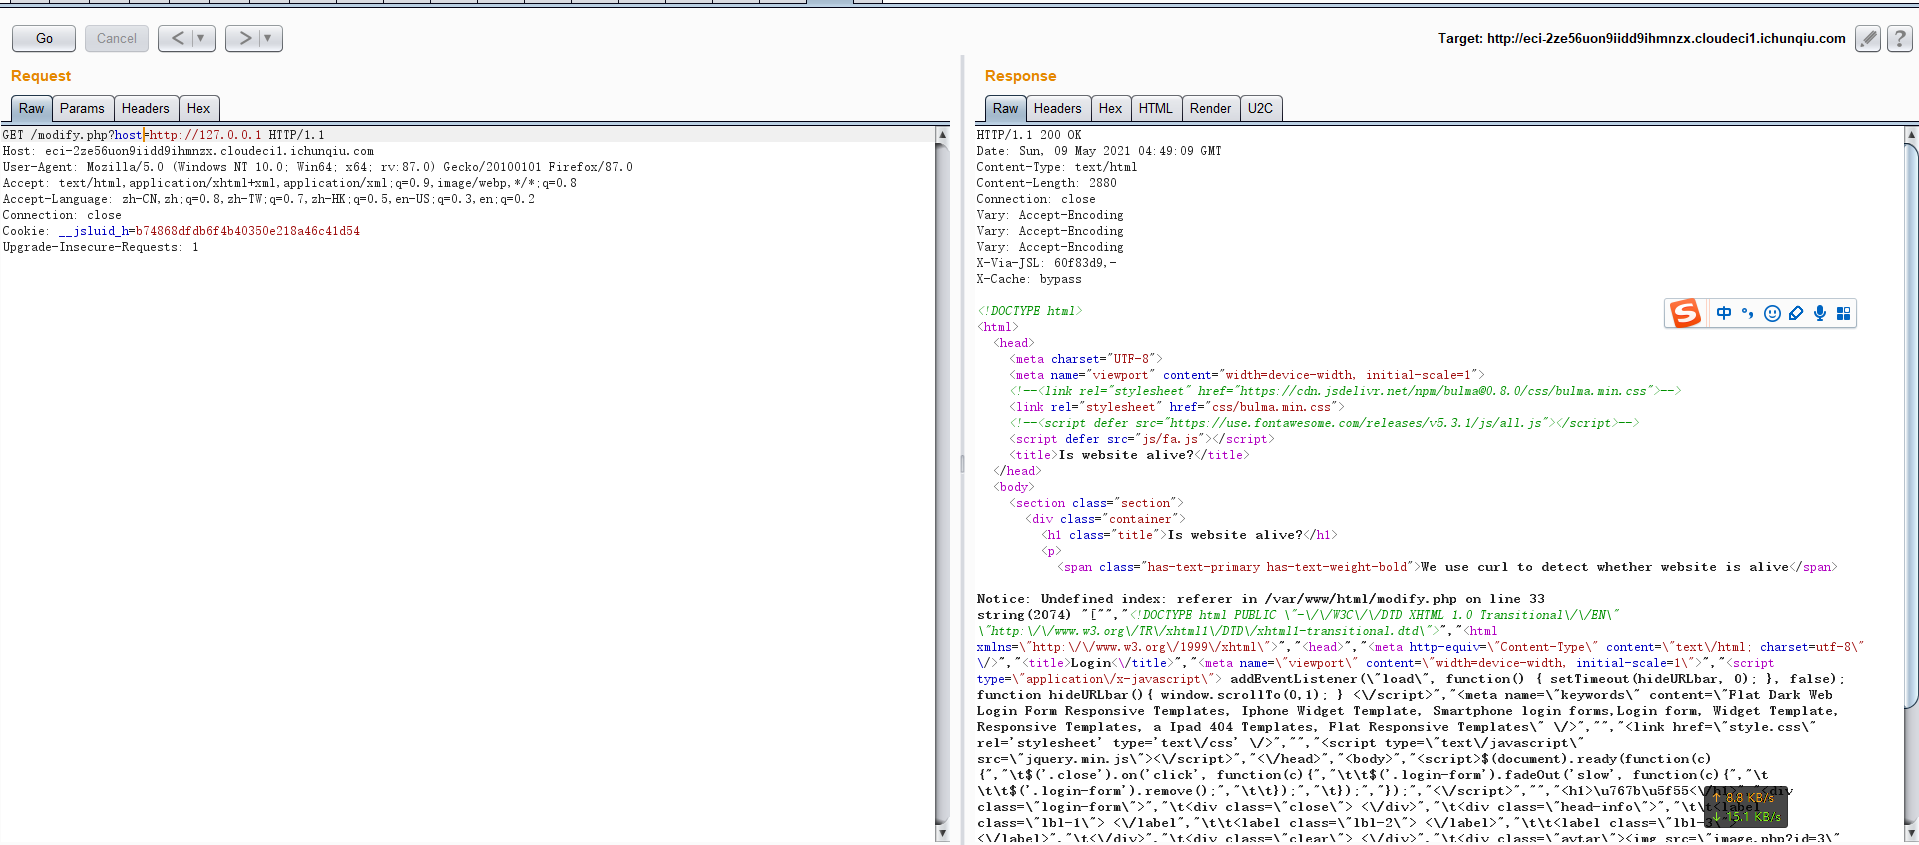Image resolution: width=1919 pixels, height=845 pixels.
Task: Expand the forward history dropdown arrow
Action: click(268, 38)
